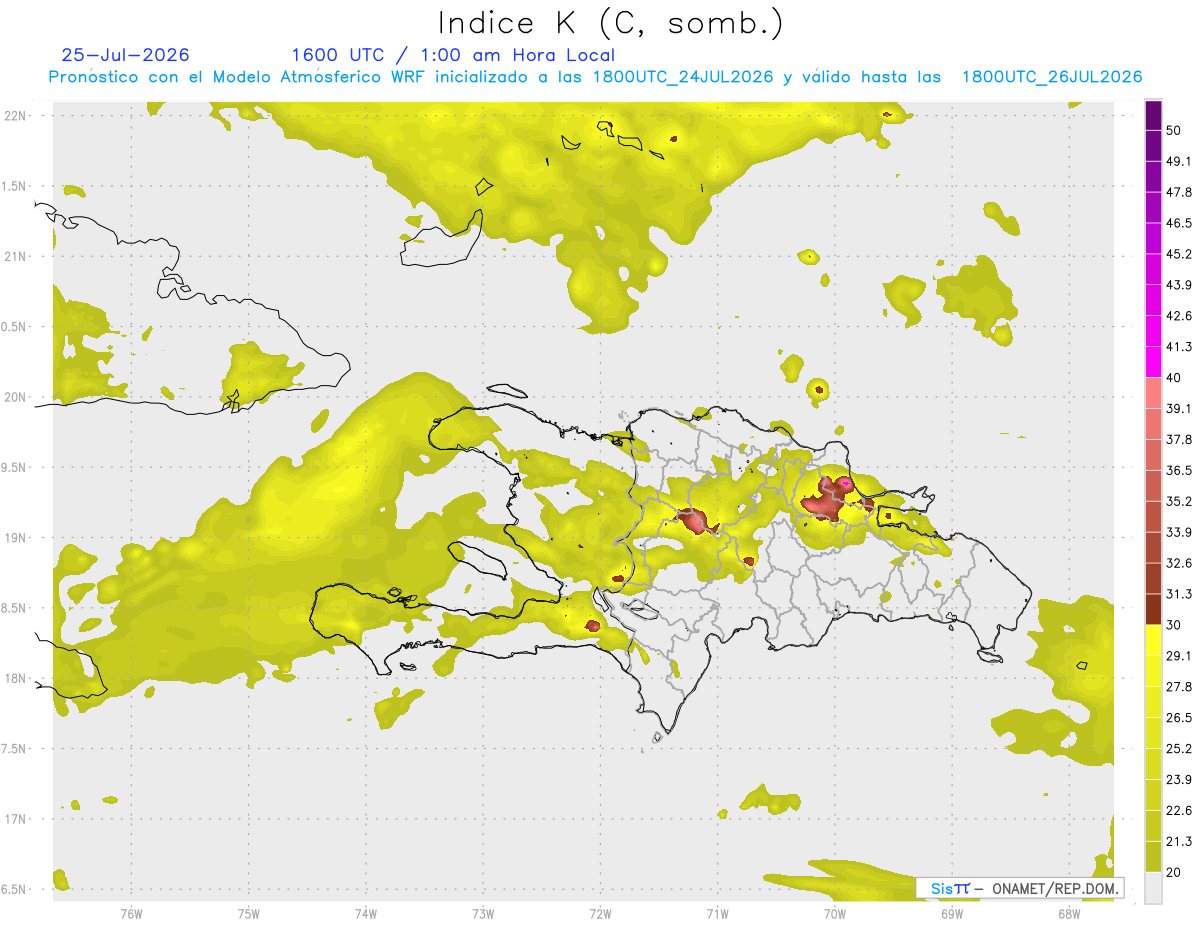Click the map title "Indice K (C, somb.)"

(611, 23)
